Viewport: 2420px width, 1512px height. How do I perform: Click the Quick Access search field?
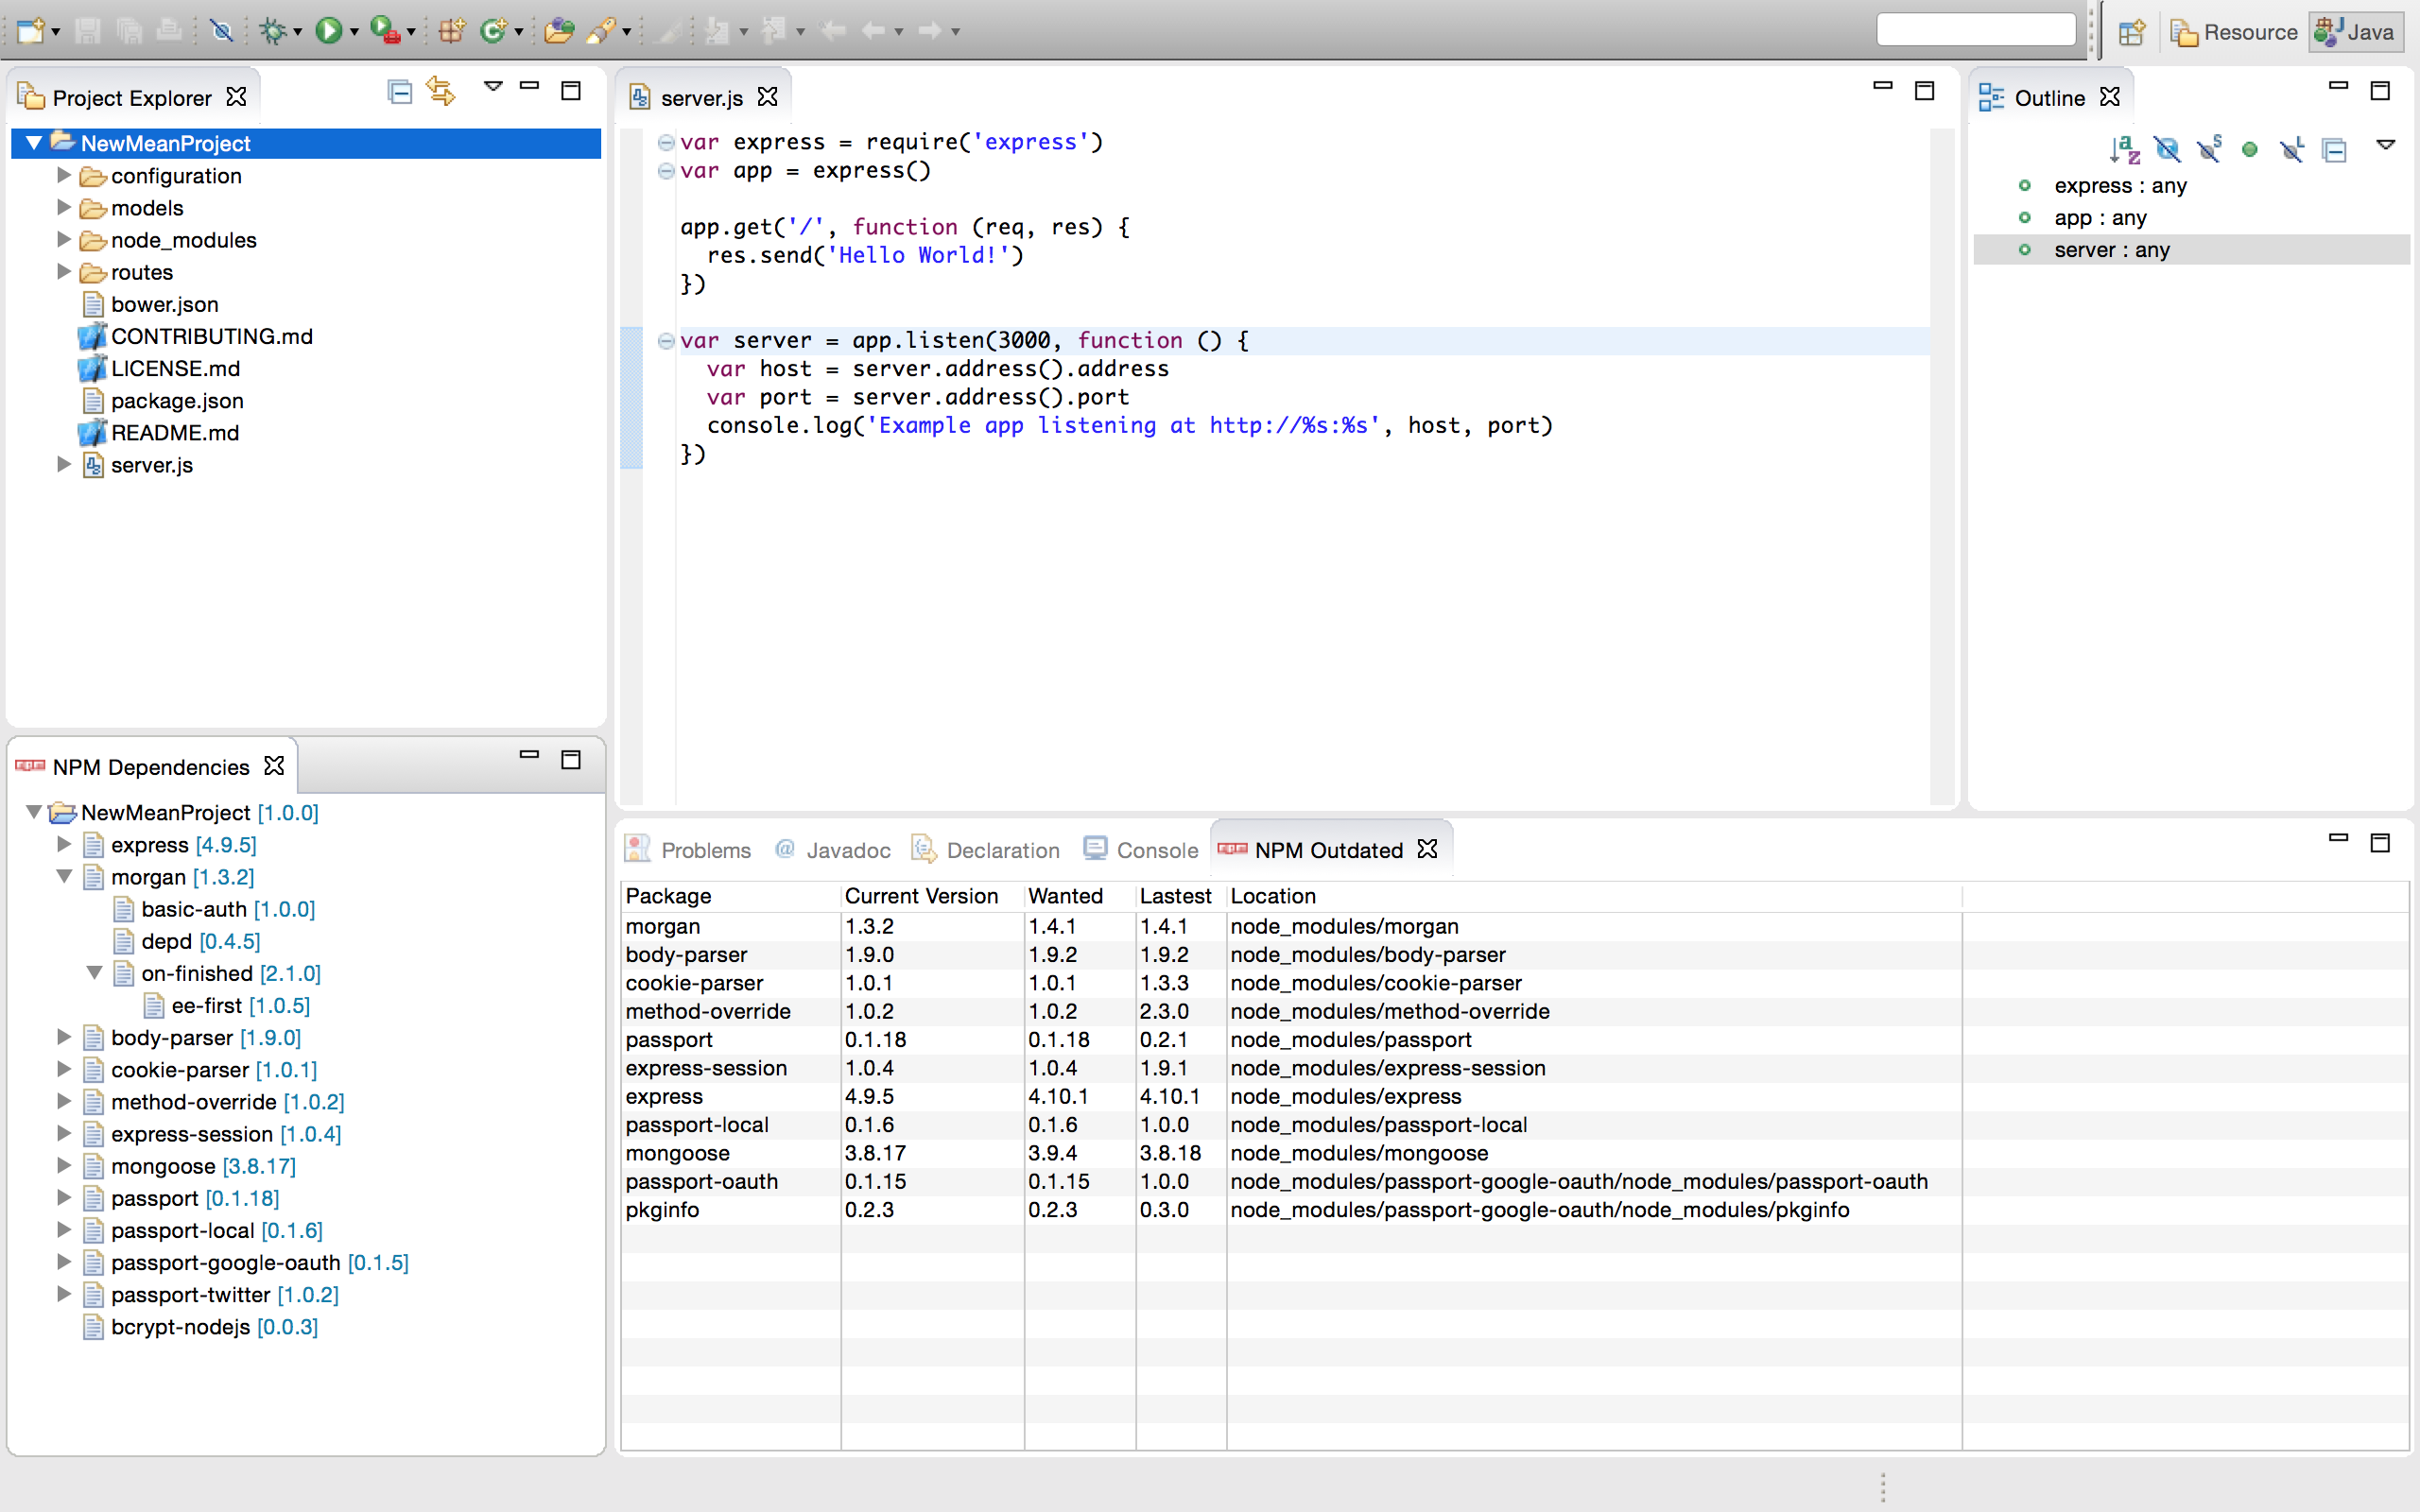[x=1975, y=30]
